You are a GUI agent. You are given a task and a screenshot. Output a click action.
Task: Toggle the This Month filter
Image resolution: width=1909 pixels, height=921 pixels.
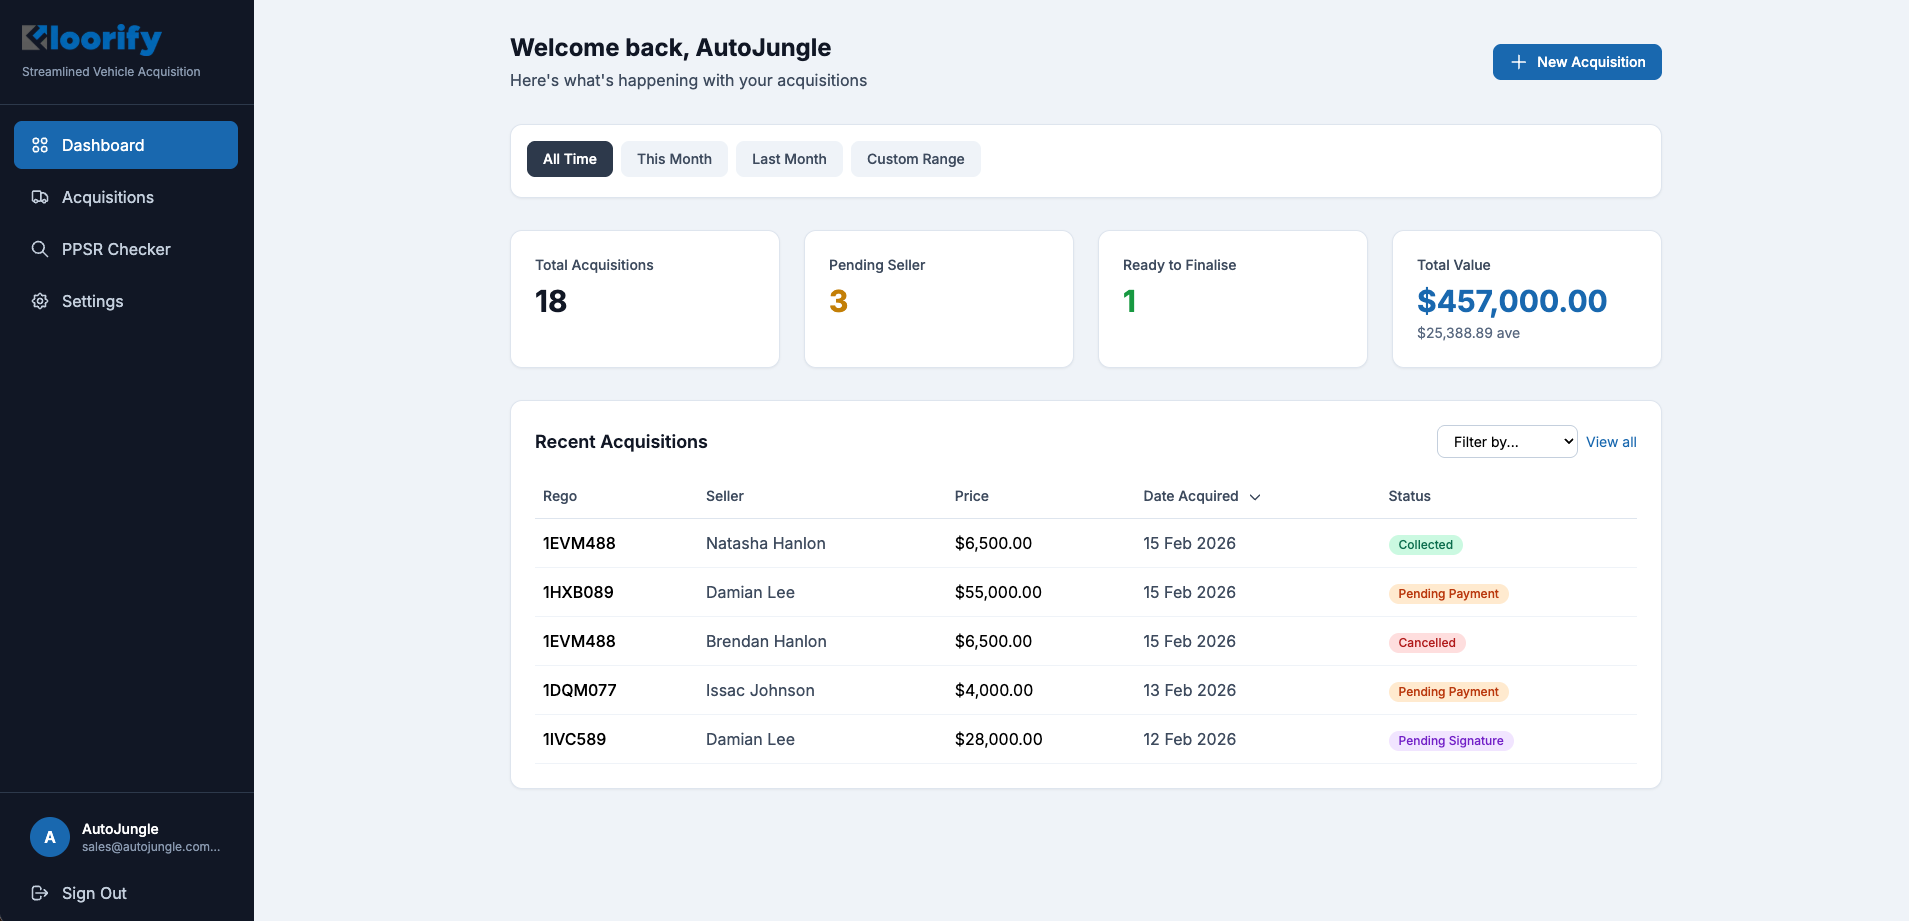tap(674, 159)
